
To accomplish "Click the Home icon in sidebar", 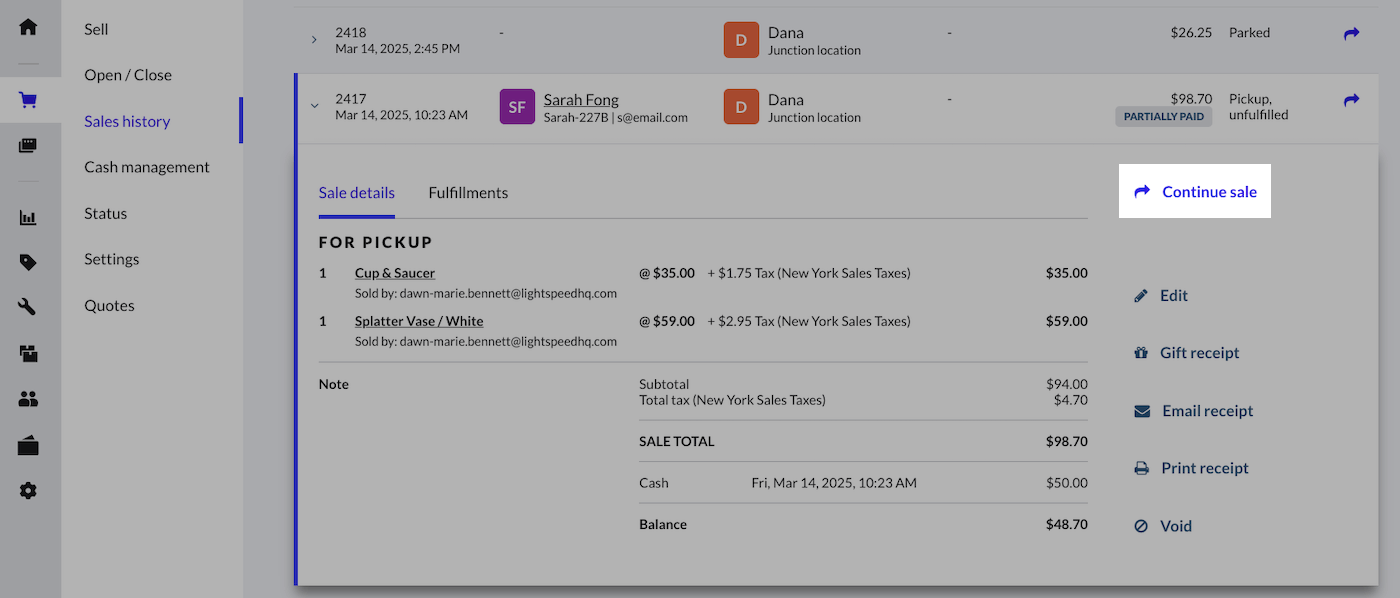I will [28, 27].
